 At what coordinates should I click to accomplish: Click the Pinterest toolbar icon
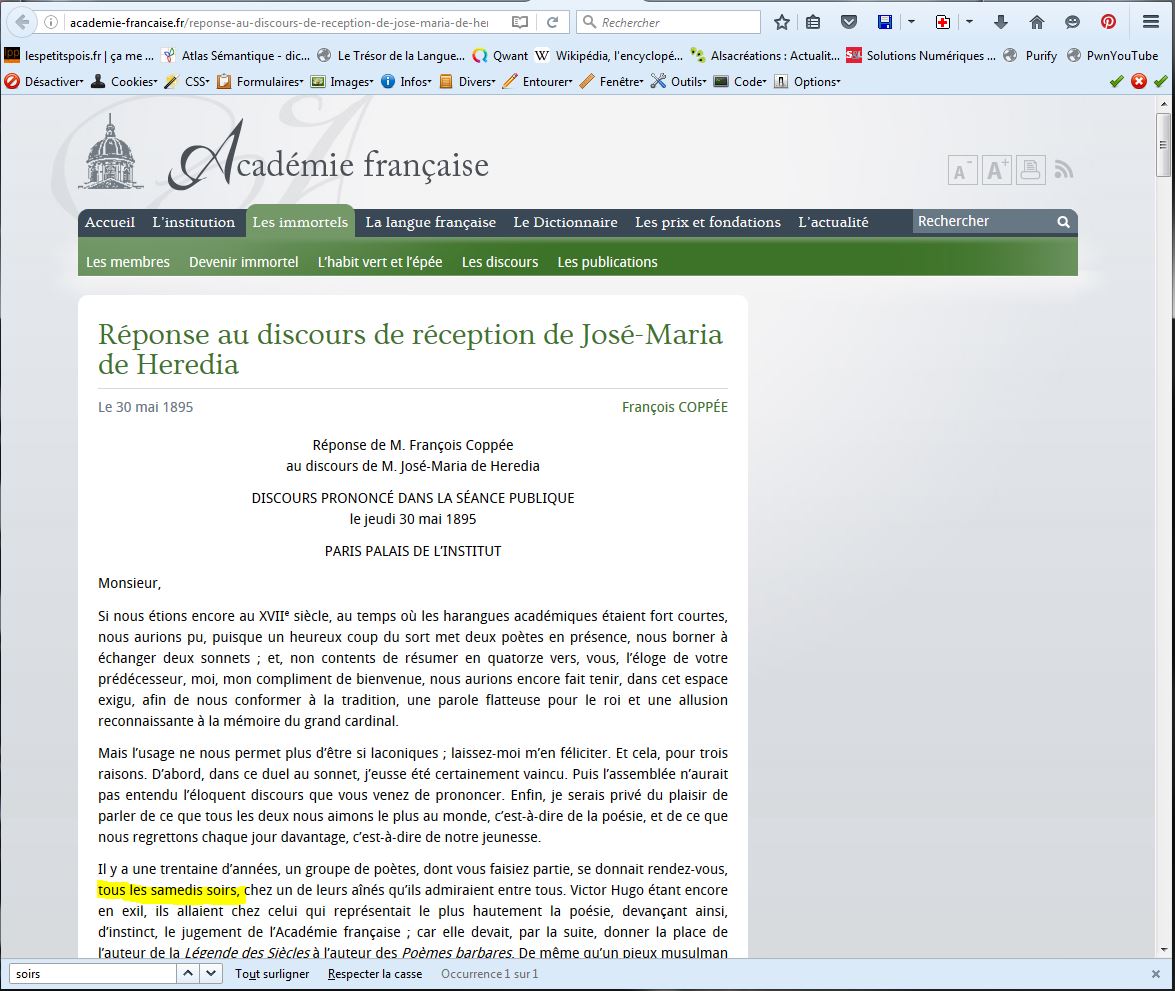1108,22
